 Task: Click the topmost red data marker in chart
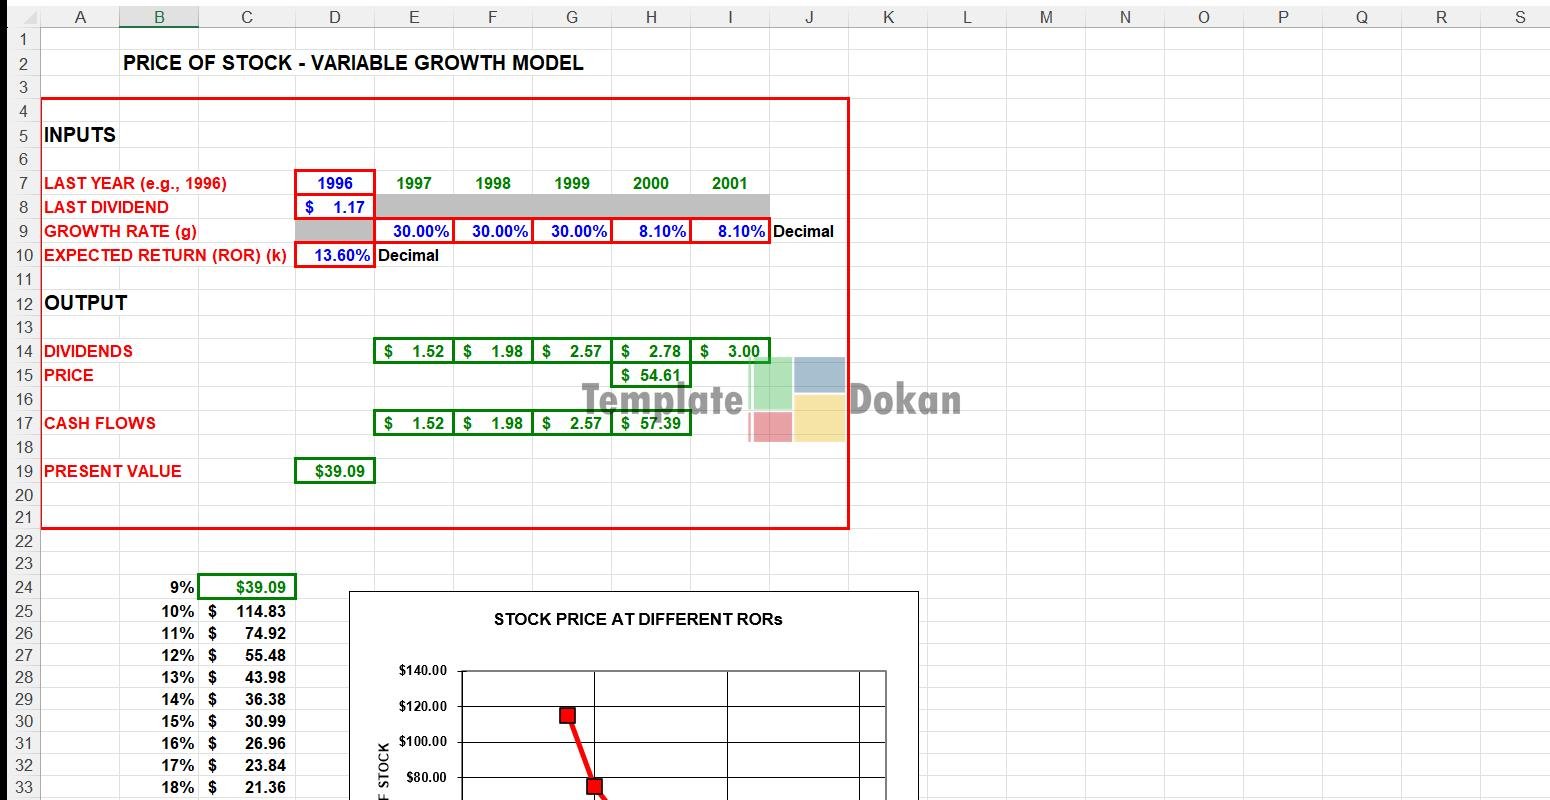click(x=567, y=715)
